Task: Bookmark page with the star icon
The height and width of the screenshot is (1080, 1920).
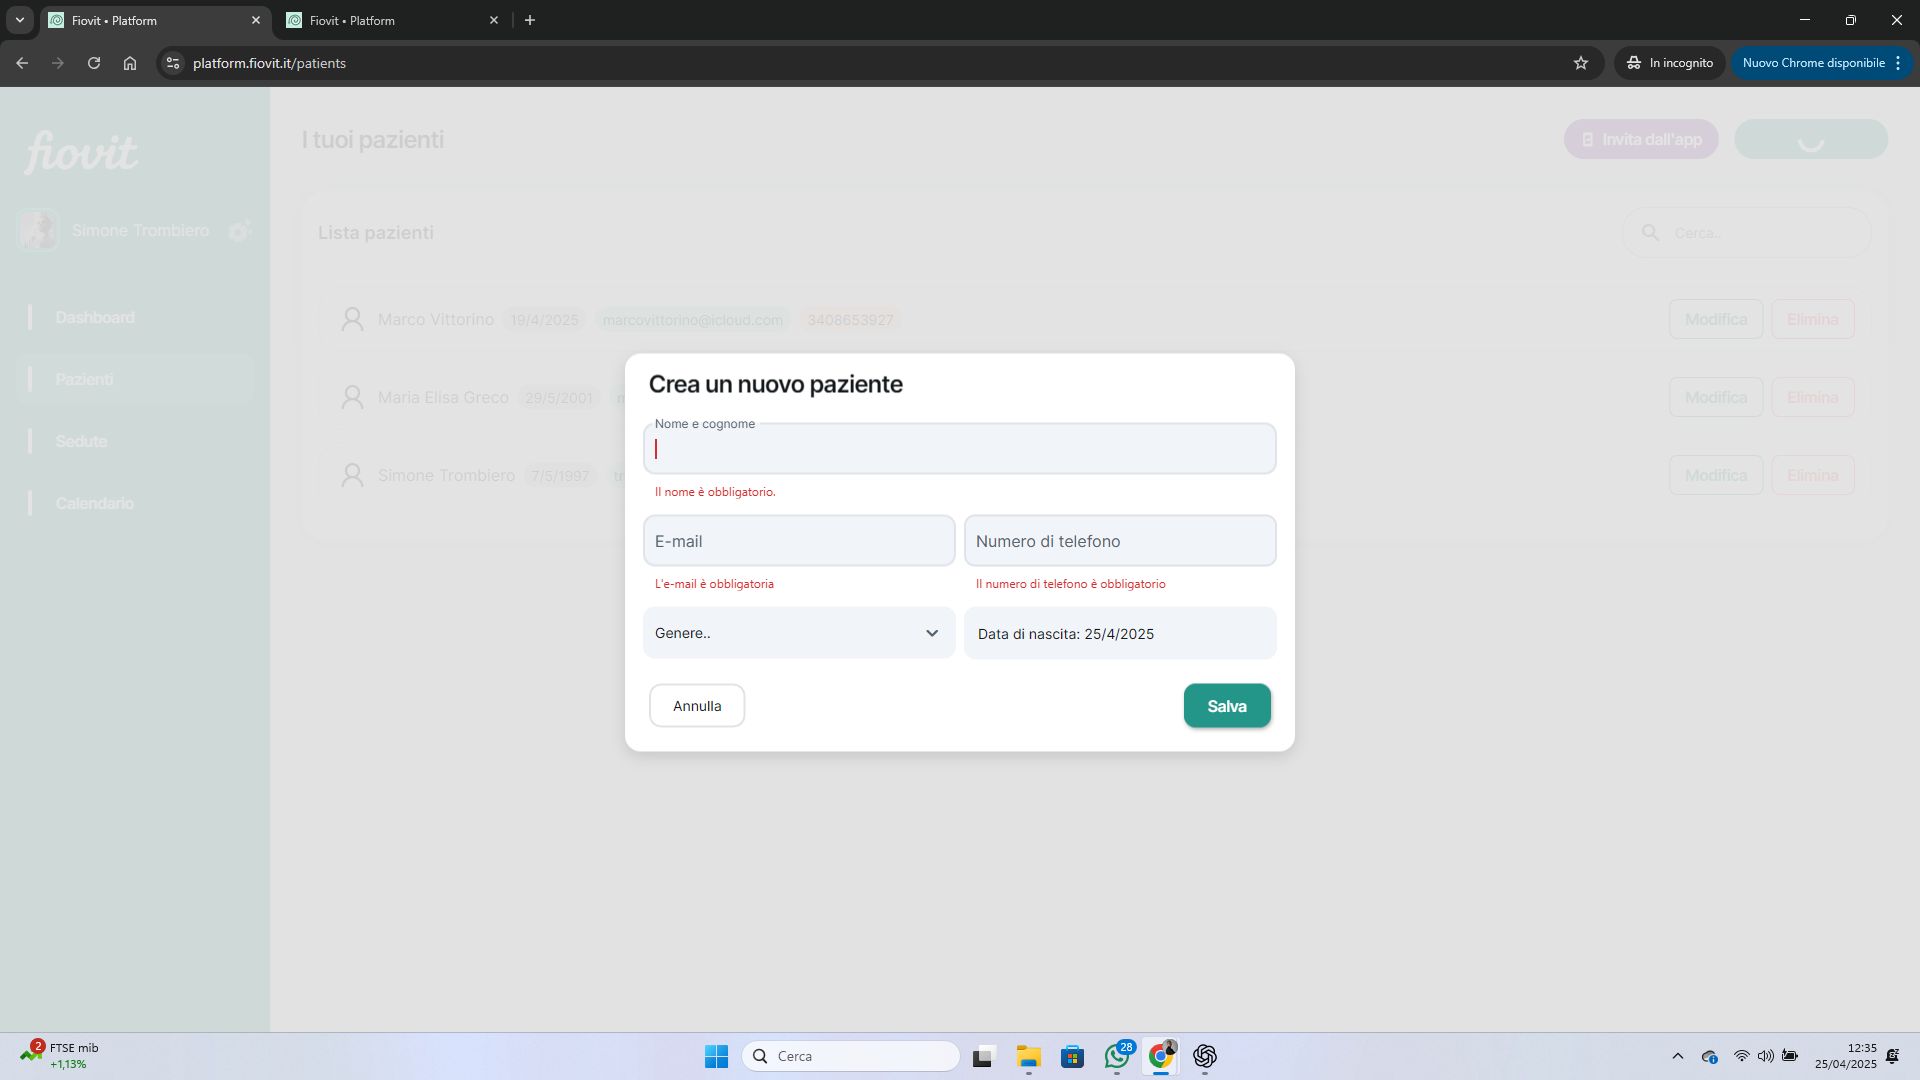Action: tap(1581, 63)
